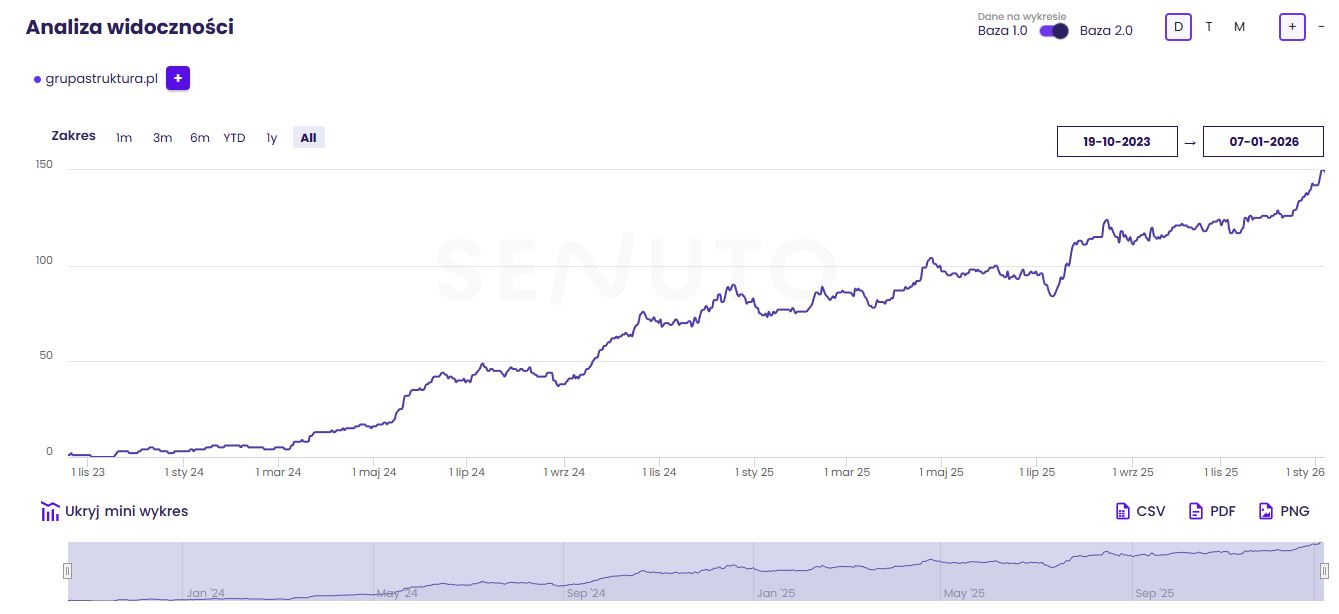Screen dimensions: 1339x614
Task: Toggle the Baza 1.0 / Baza 2.0 switch
Action: pos(1054,31)
